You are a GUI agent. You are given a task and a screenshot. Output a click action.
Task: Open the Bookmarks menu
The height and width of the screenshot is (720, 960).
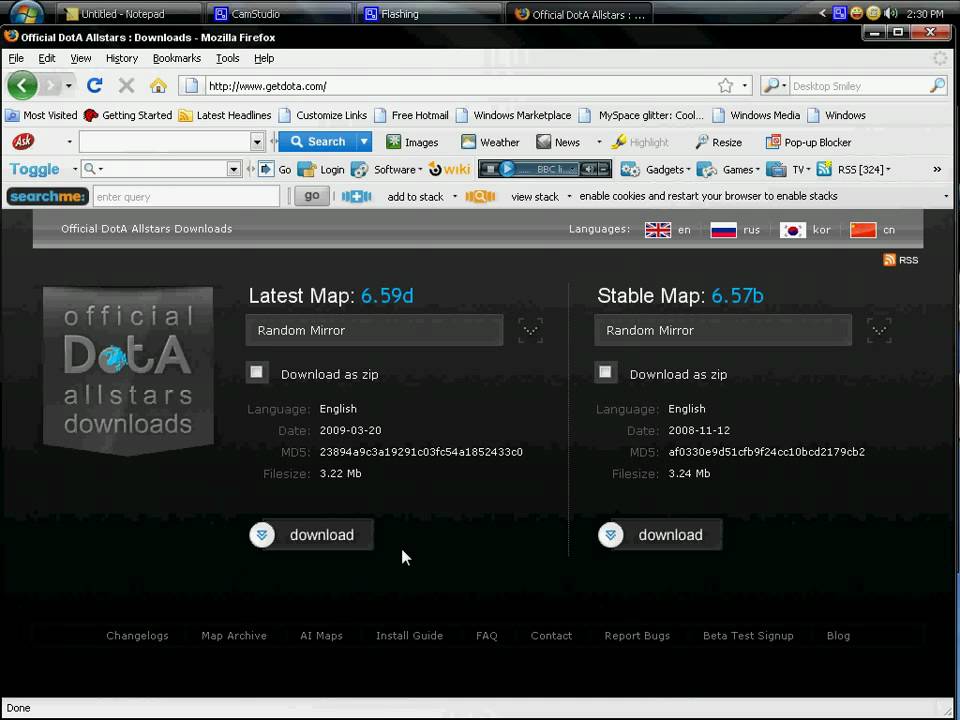(177, 58)
